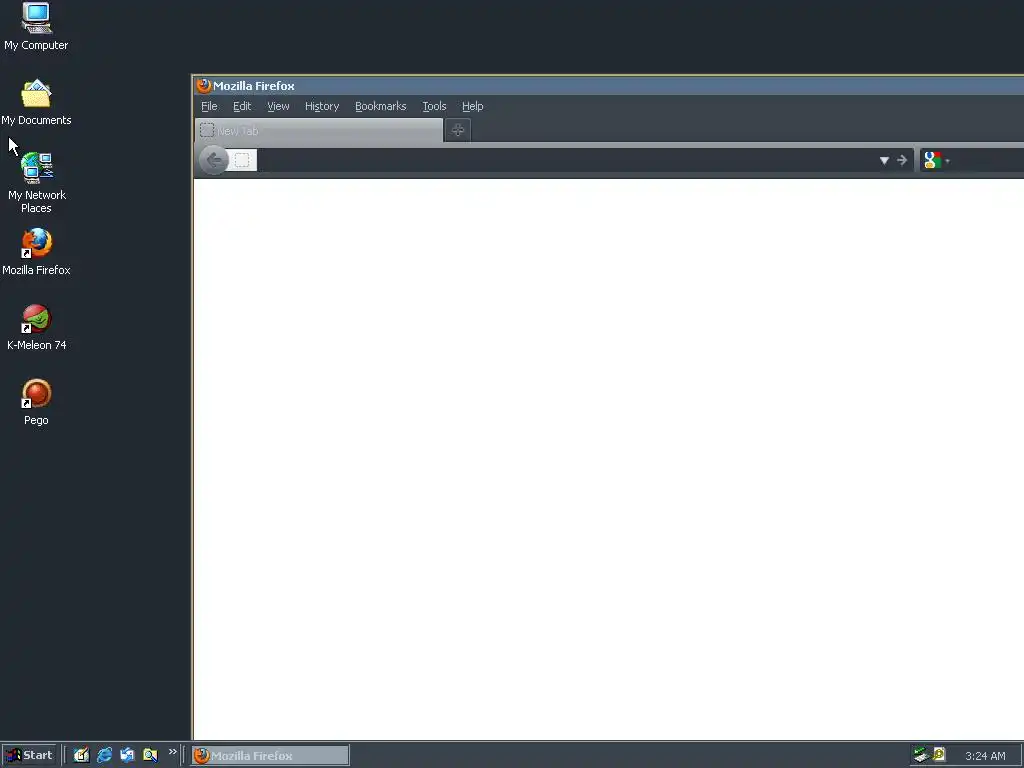Click the Back arrow in Firefox
Image resolution: width=1024 pixels, height=768 pixels.
(214, 160)
